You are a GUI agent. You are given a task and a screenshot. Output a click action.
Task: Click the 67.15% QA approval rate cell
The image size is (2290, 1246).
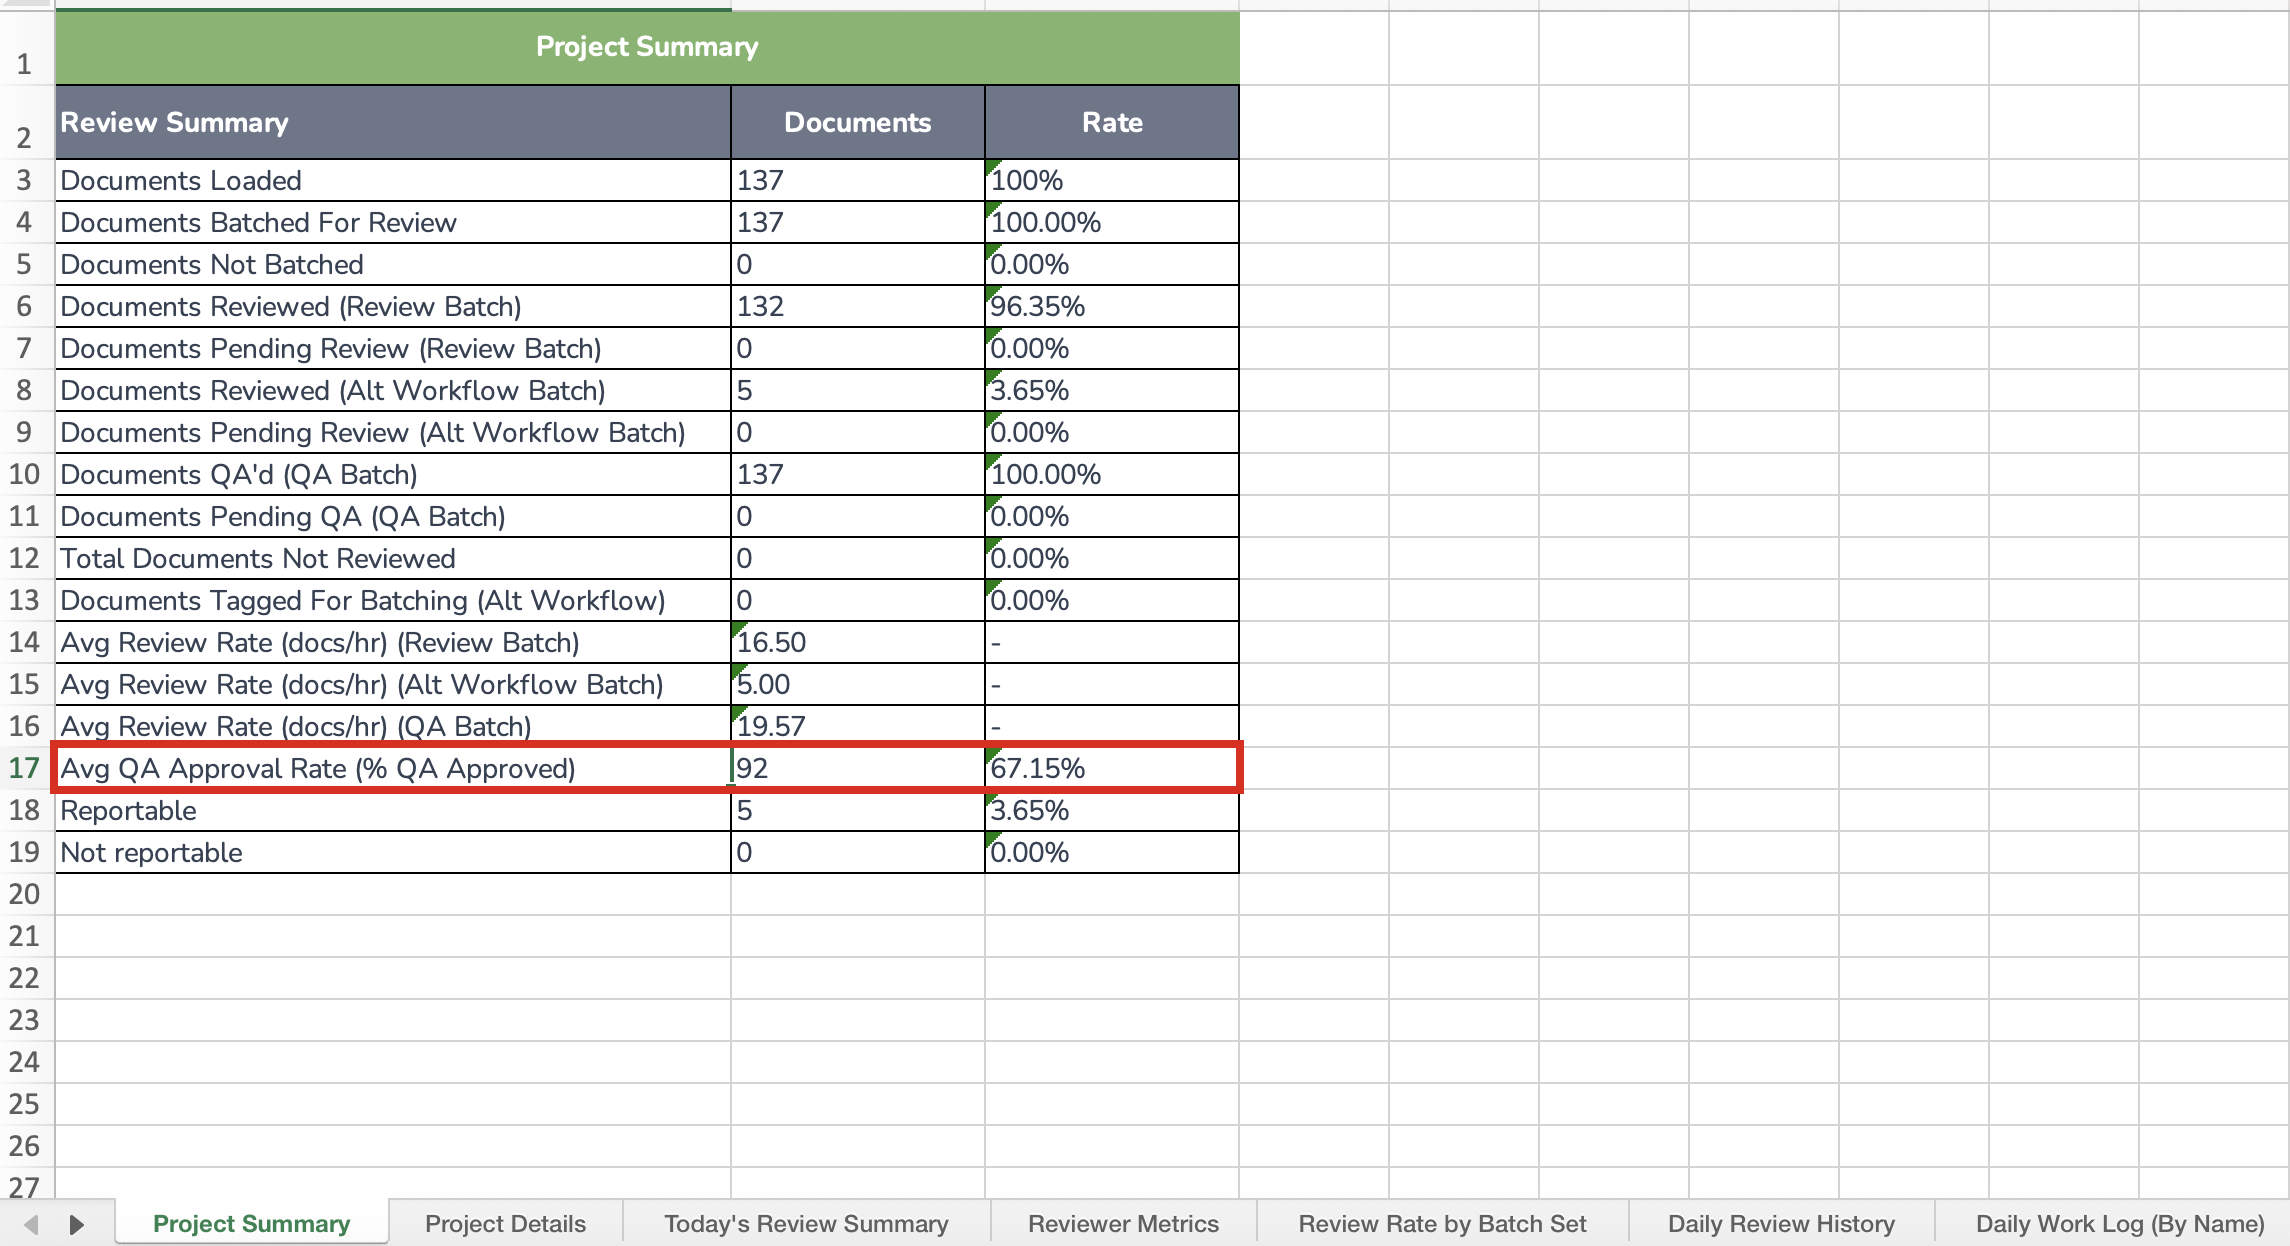[x=1111, y=768]
